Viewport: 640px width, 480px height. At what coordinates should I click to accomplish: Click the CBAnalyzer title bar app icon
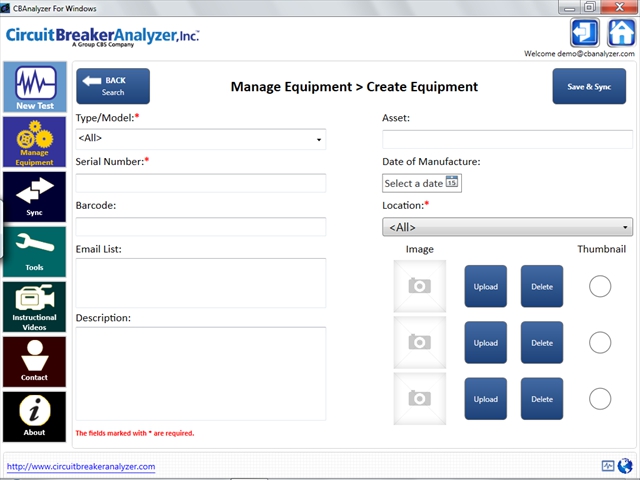[x=5, y=8]
